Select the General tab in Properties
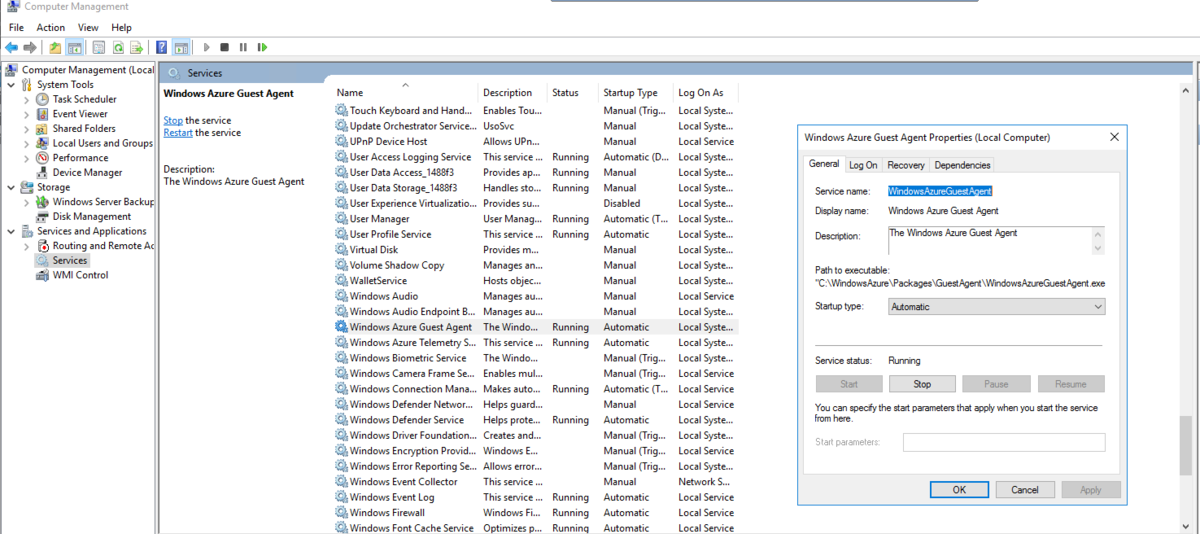The width and height of the screenshot is (1200, 534). (x=824, y=164)
